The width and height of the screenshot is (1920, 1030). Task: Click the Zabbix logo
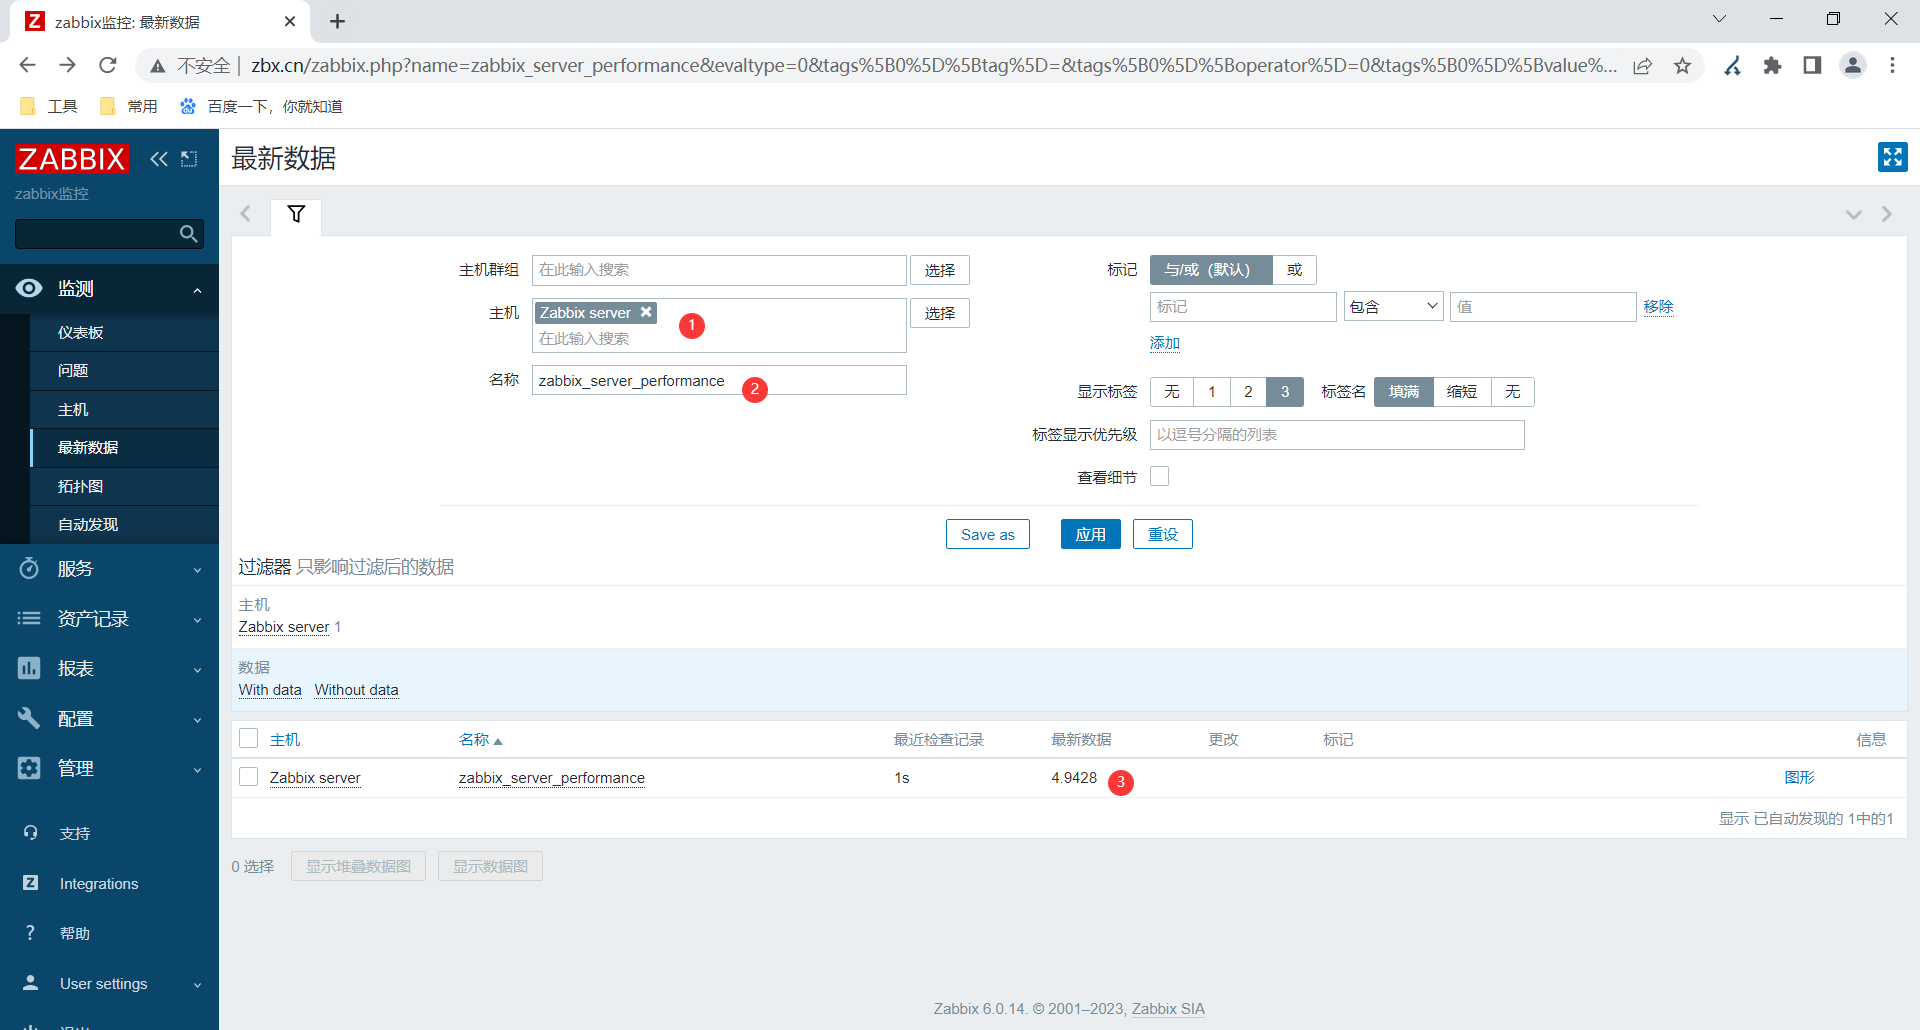tap(72, 158)
